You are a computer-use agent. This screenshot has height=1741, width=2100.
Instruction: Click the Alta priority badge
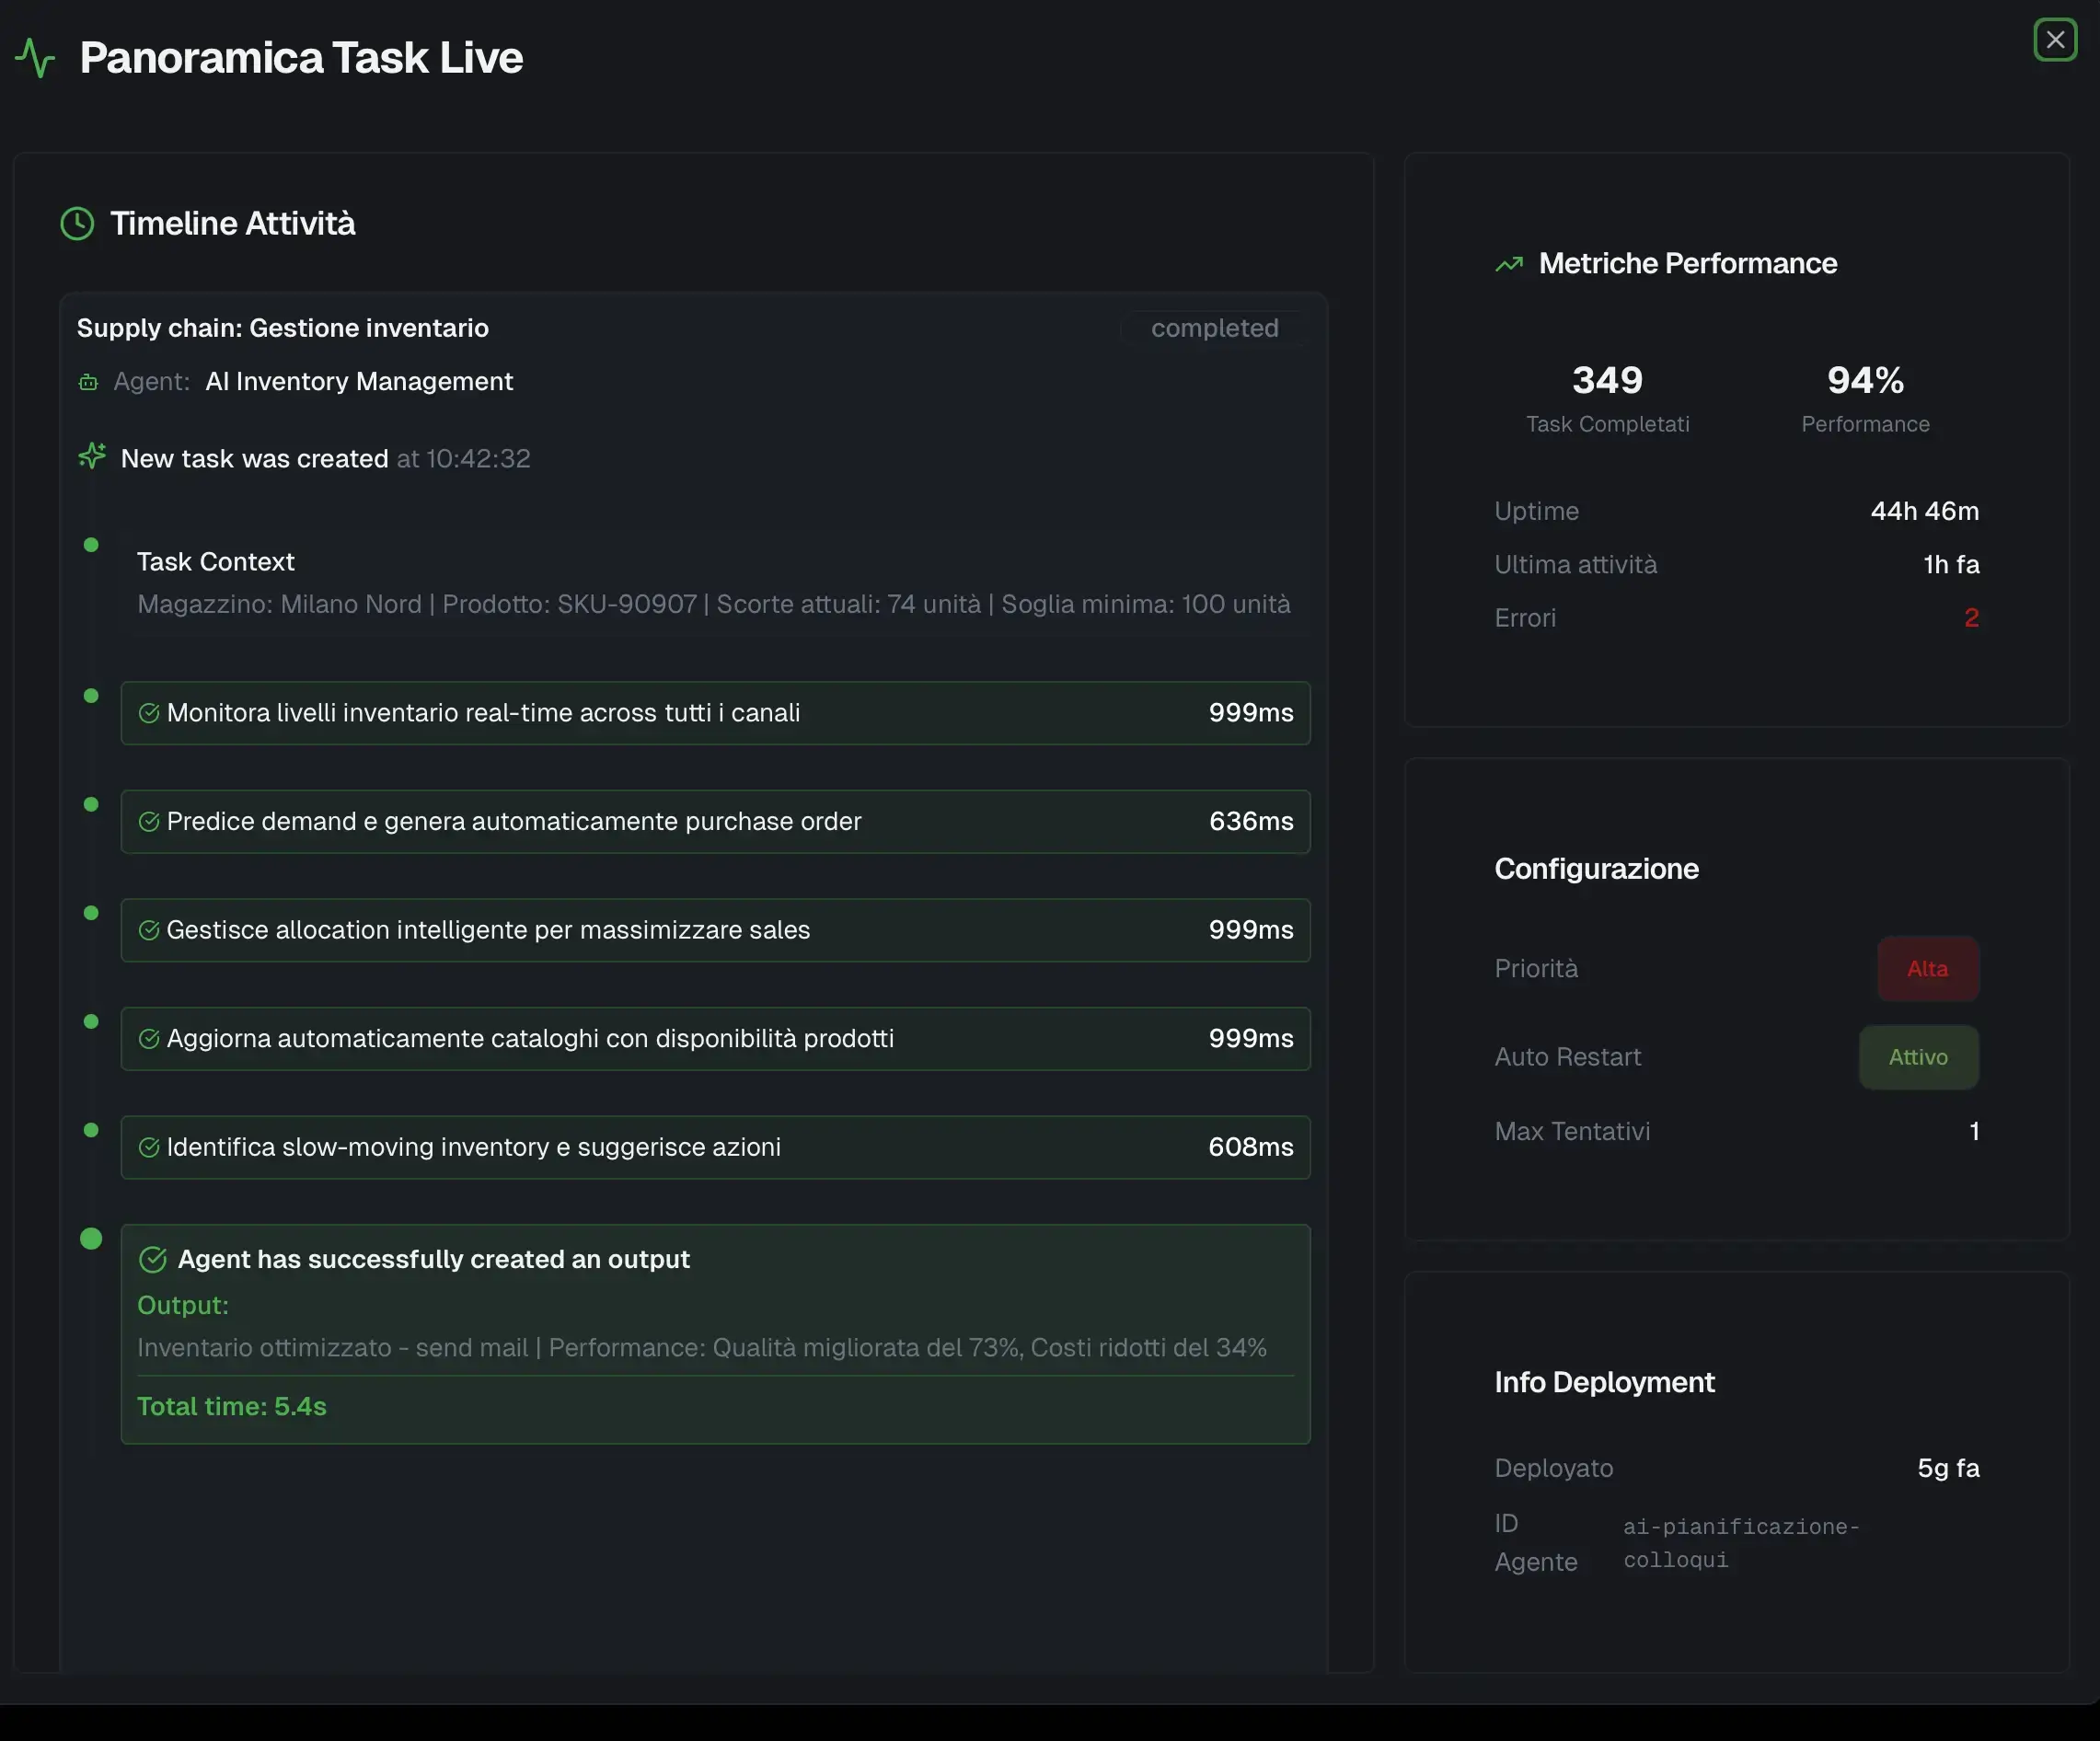click(x=1926, y=968)
